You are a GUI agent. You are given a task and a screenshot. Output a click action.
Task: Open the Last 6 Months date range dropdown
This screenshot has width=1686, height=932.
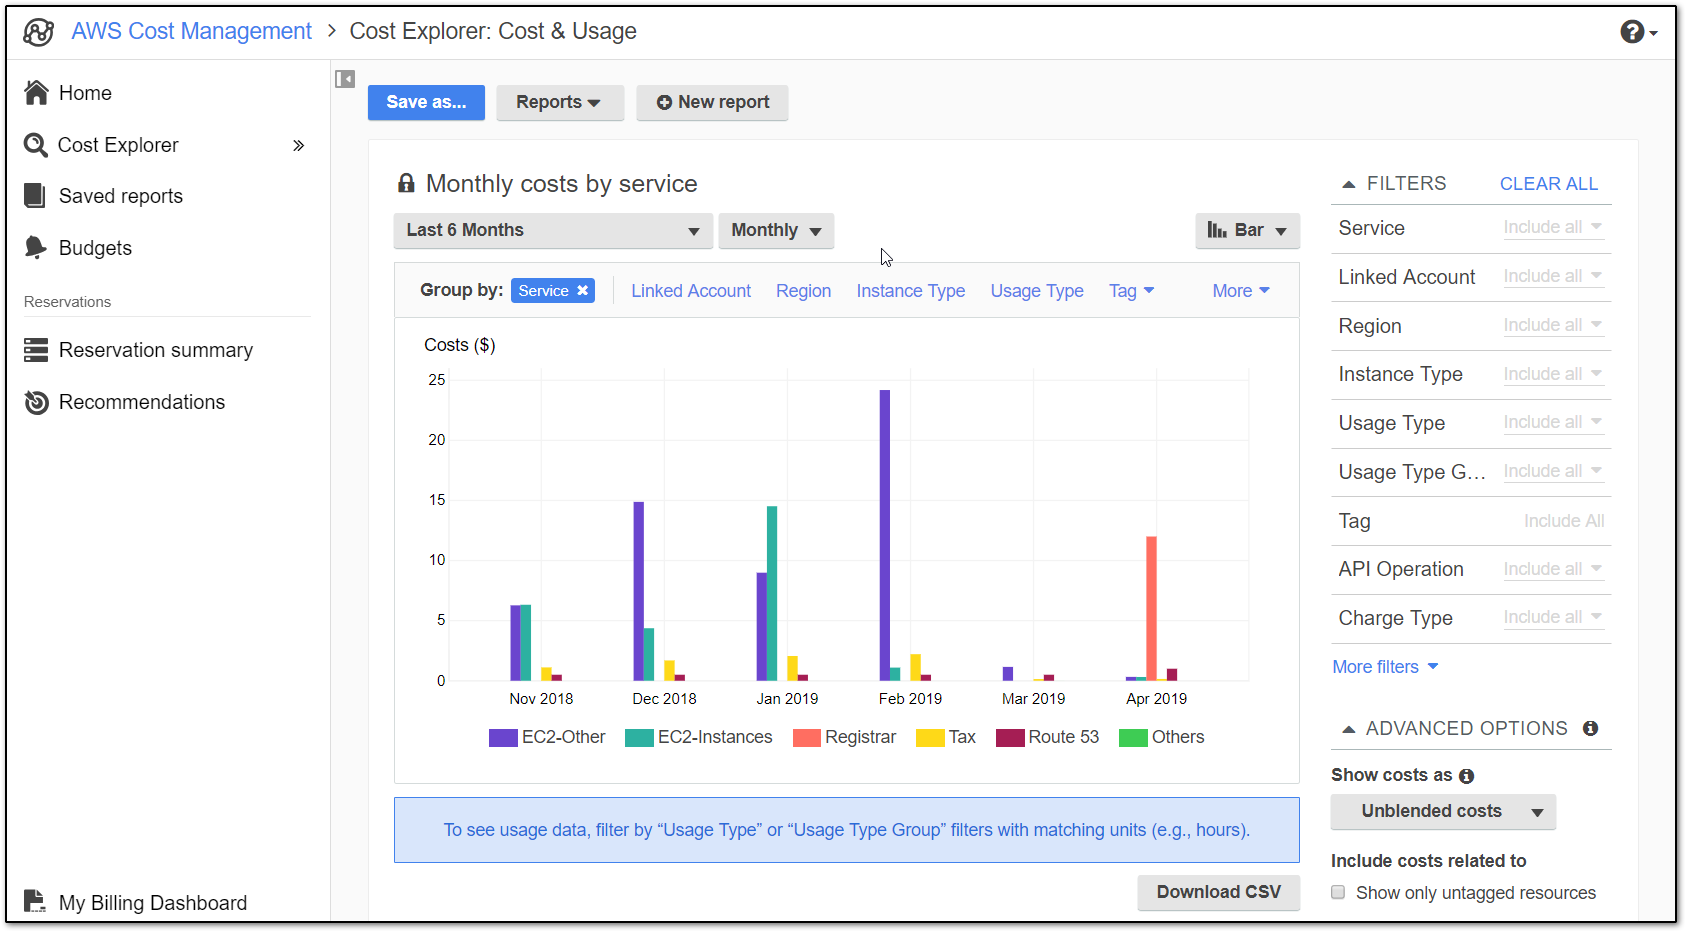pos(553,230)
